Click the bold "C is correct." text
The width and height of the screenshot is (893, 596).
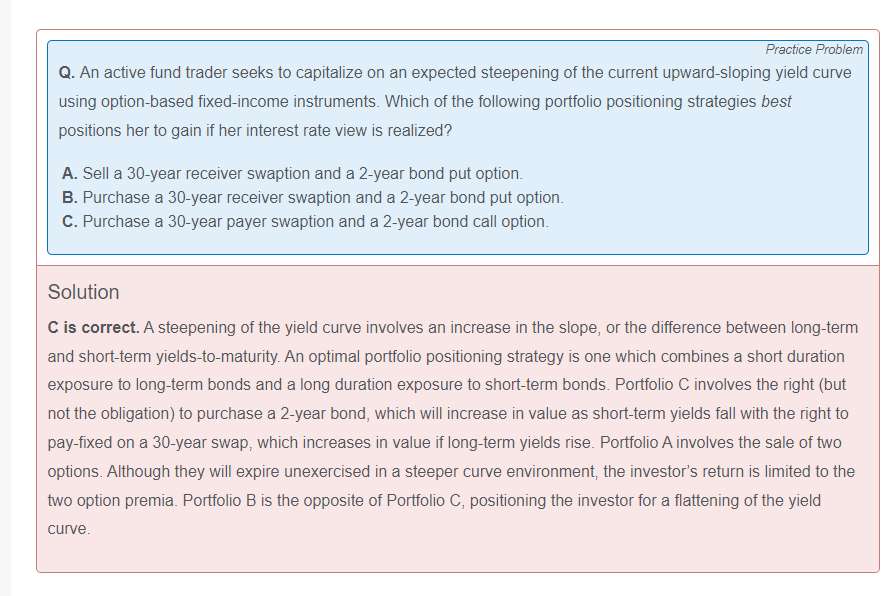coord(93,328)
